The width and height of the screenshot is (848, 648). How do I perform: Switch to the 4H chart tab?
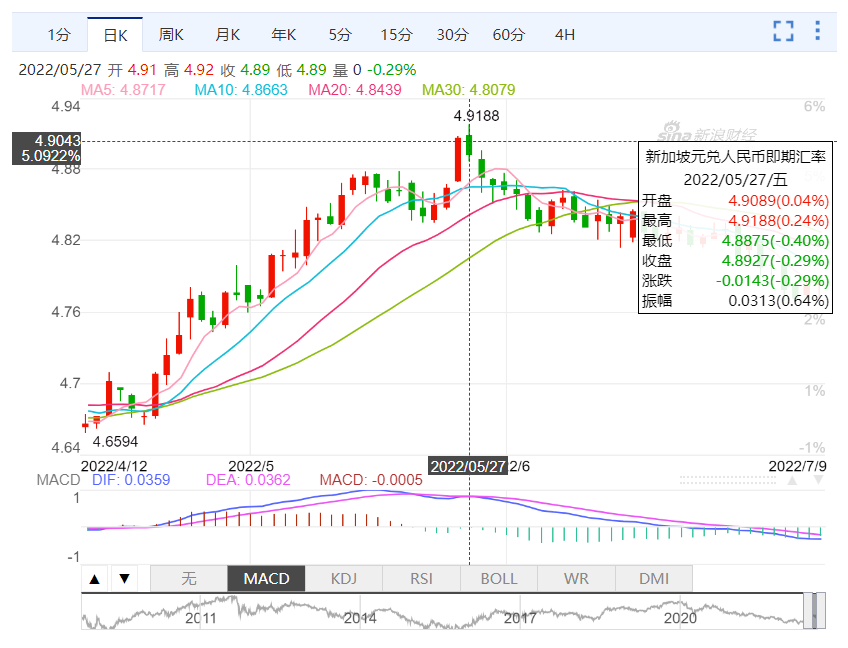[565, 35]
